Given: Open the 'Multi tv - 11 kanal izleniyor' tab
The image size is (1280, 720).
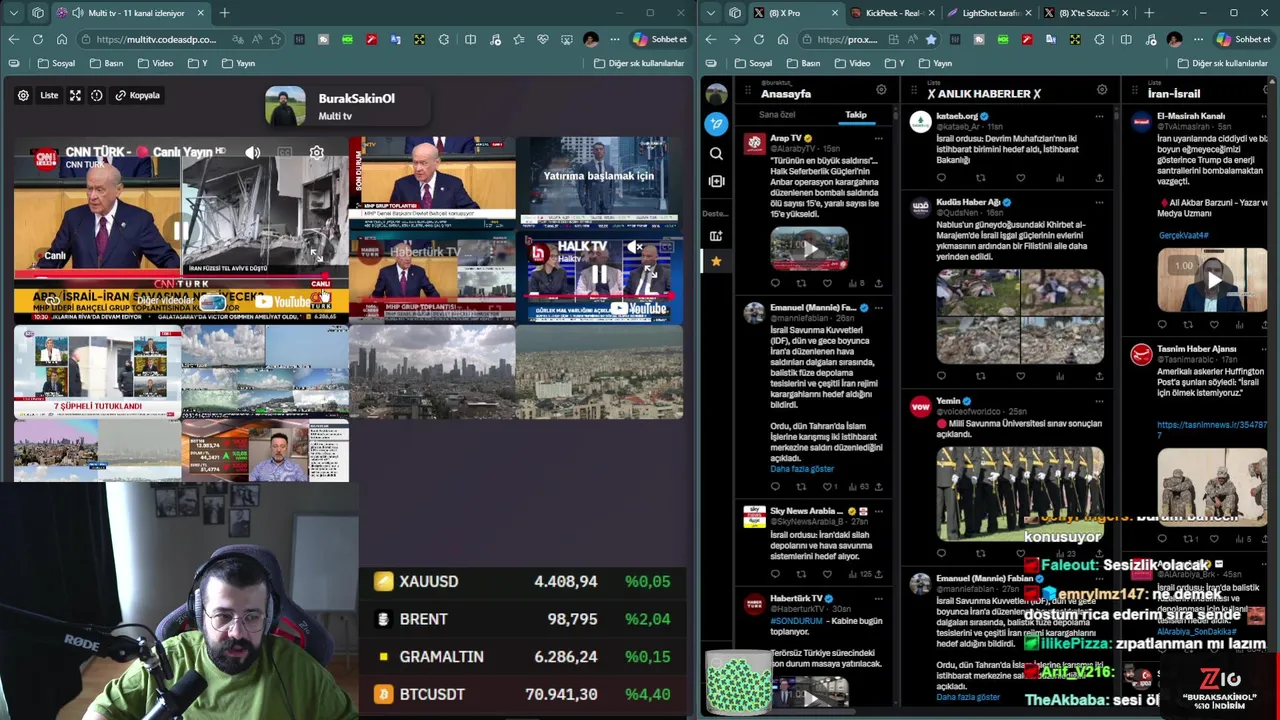Looking at the screenshot, I should [130, 13].
